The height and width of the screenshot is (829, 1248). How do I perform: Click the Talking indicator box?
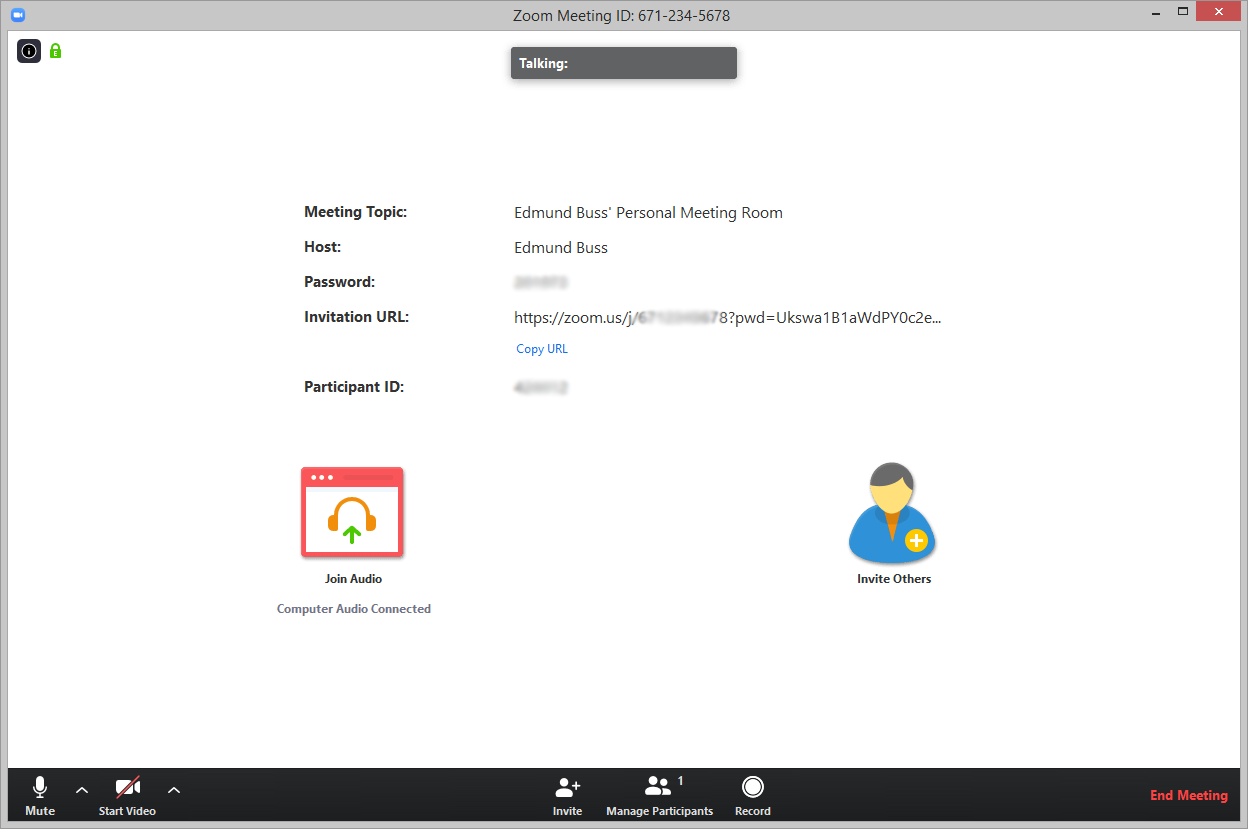(624, 63)
